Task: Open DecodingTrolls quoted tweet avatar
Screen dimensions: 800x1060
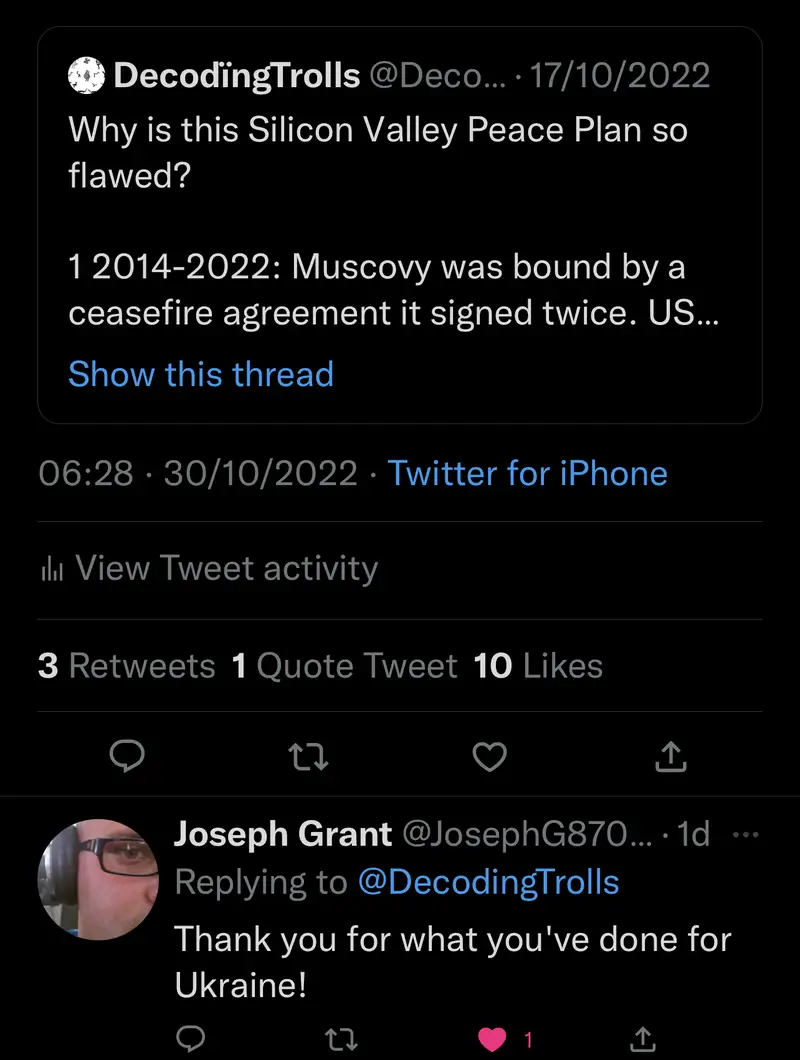Action: click(x=87, y=75)
